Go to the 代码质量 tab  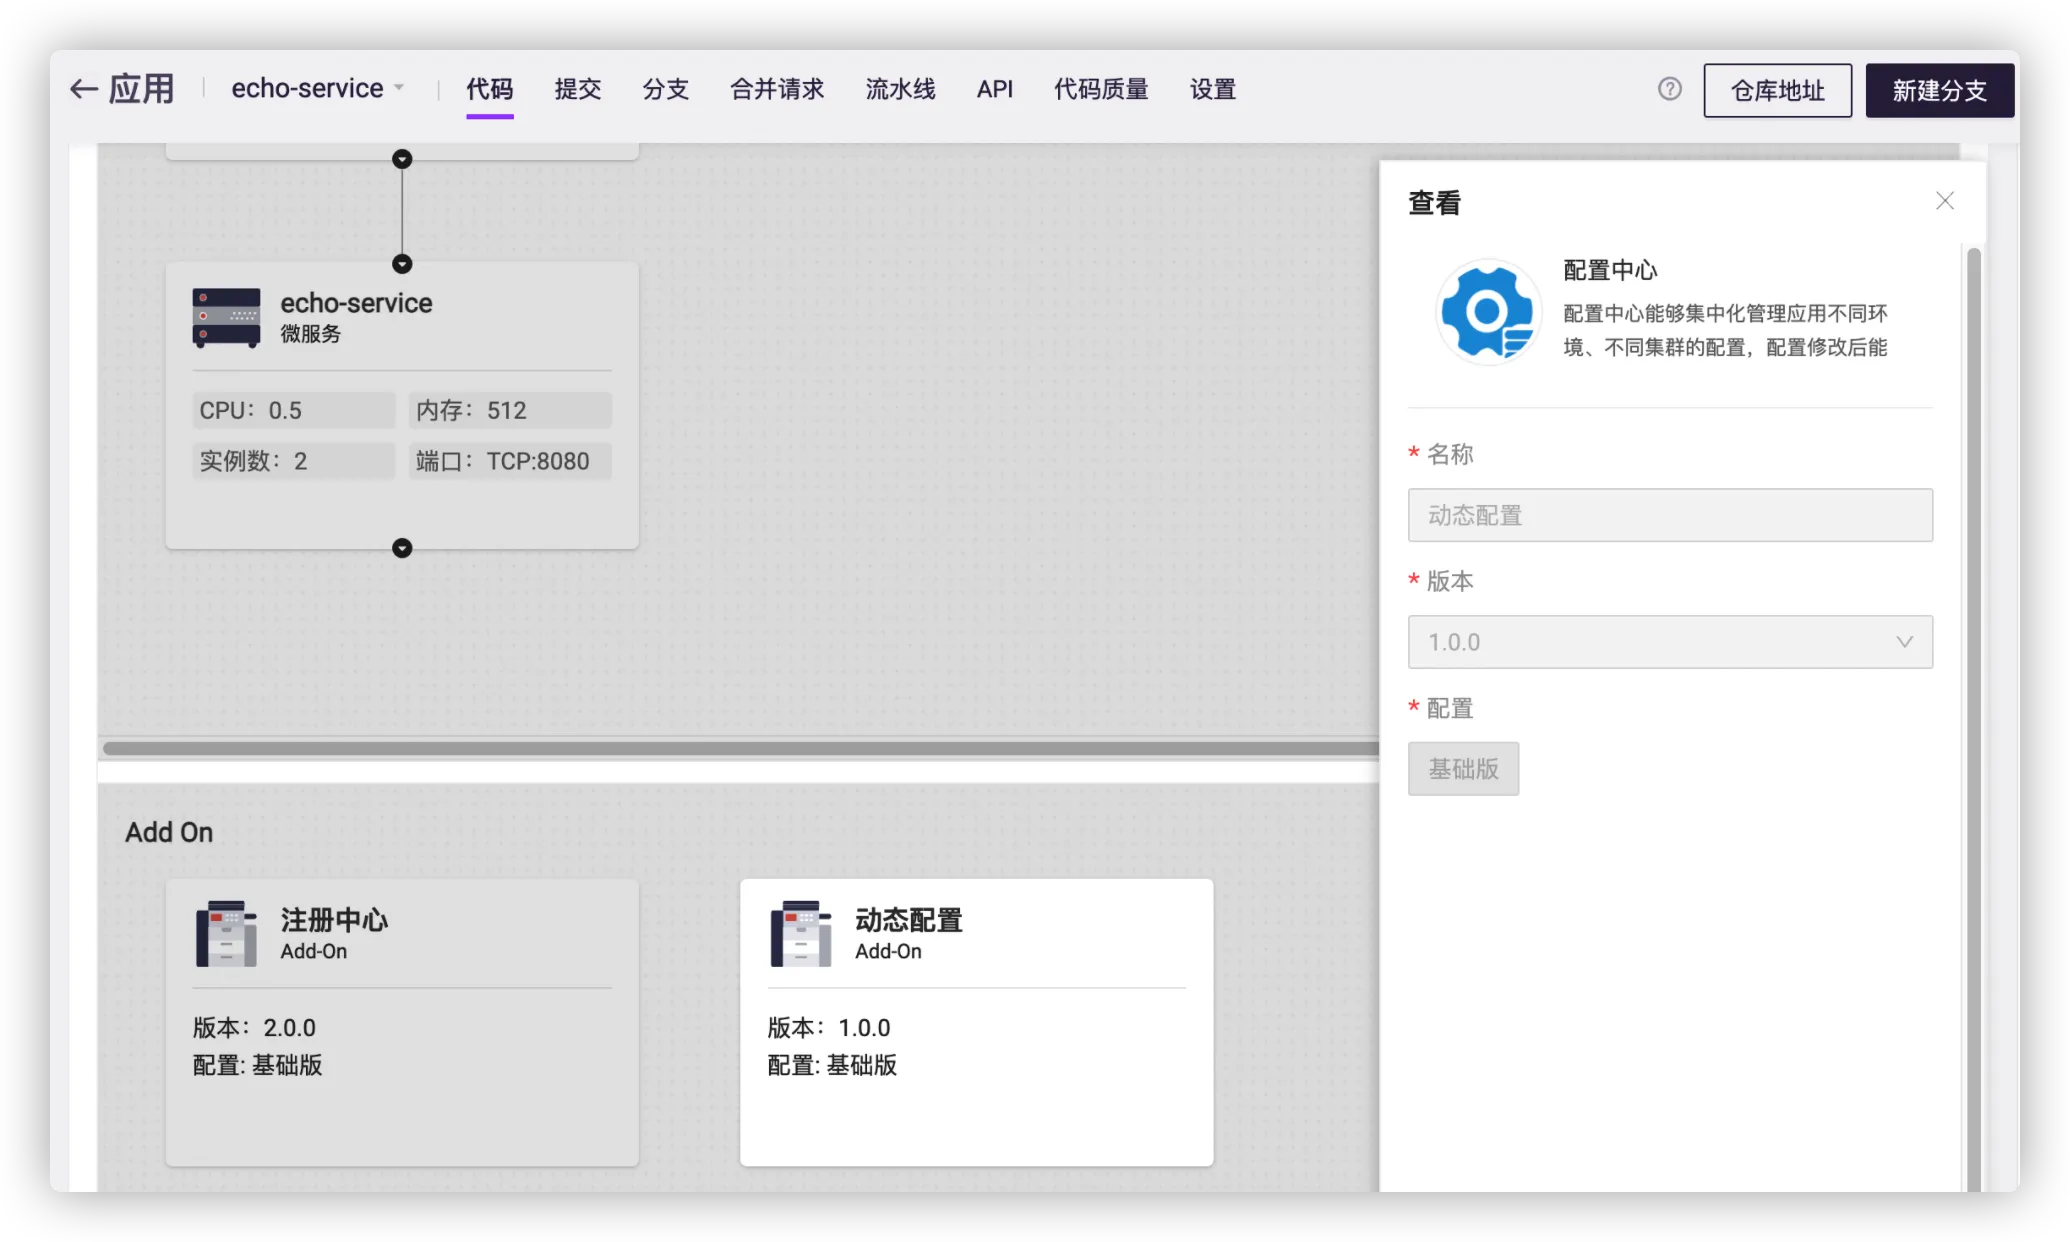tap(1101, 89)
